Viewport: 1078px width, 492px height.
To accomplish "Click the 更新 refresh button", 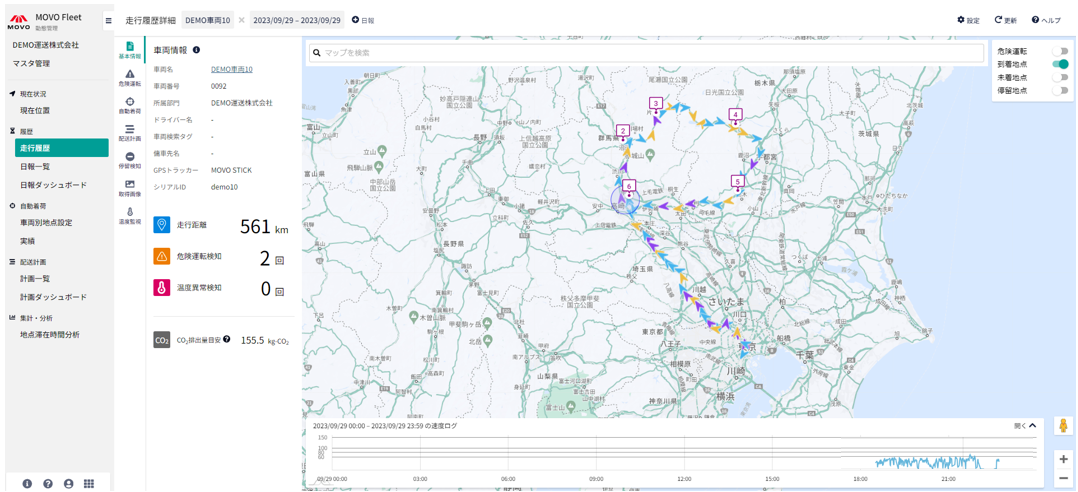I will pos(1005,20).
